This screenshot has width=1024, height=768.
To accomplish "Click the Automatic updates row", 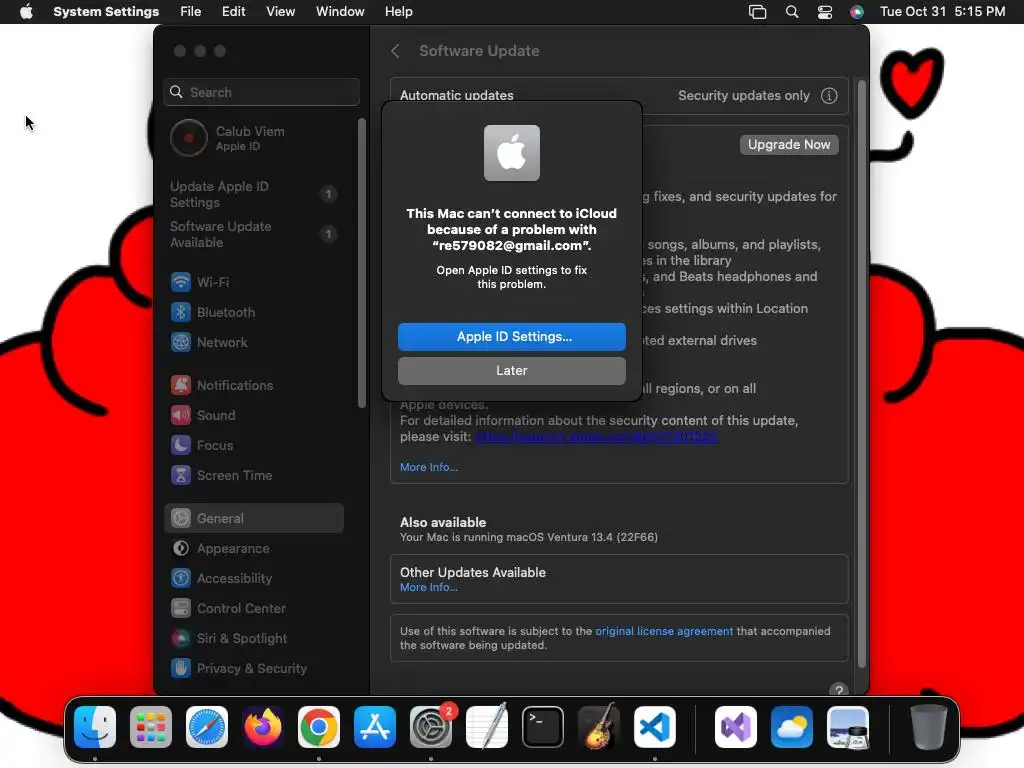I will pos(619,96).
